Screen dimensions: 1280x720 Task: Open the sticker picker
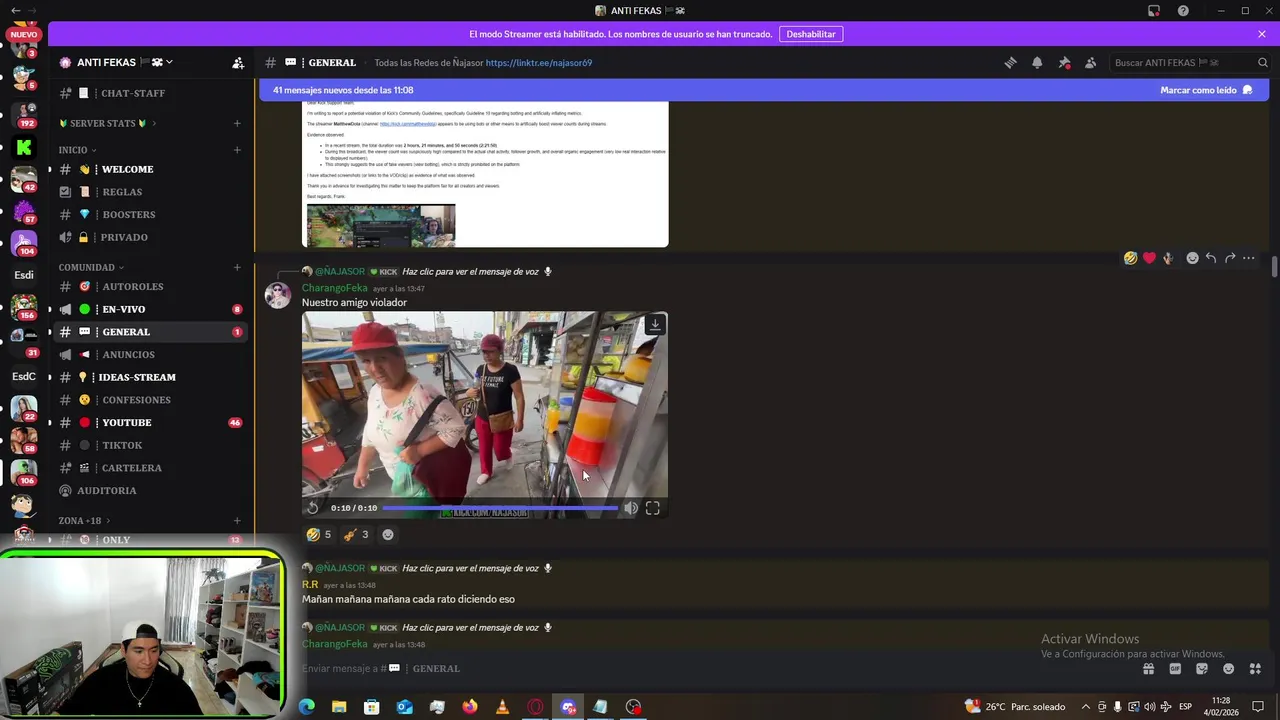(1202, 668)
